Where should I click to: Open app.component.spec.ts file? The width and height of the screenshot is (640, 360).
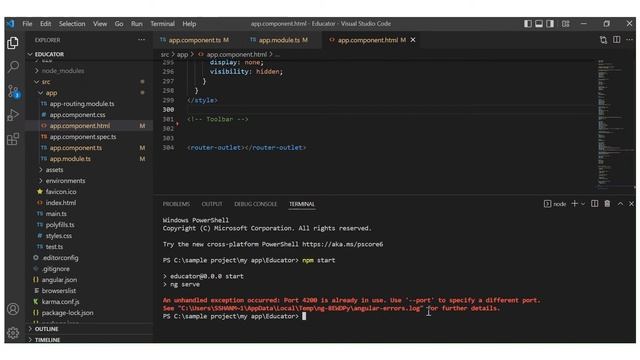(89, 137)
